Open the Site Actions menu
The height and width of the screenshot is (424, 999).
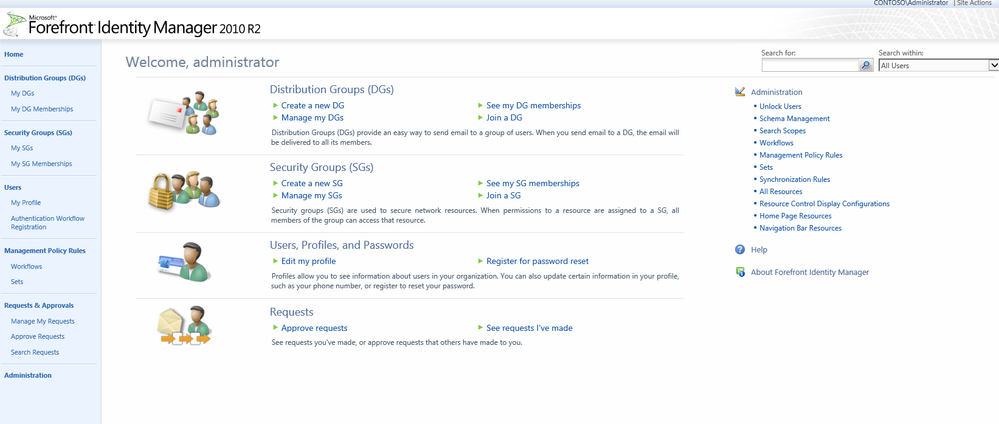(x=976, y=4)
